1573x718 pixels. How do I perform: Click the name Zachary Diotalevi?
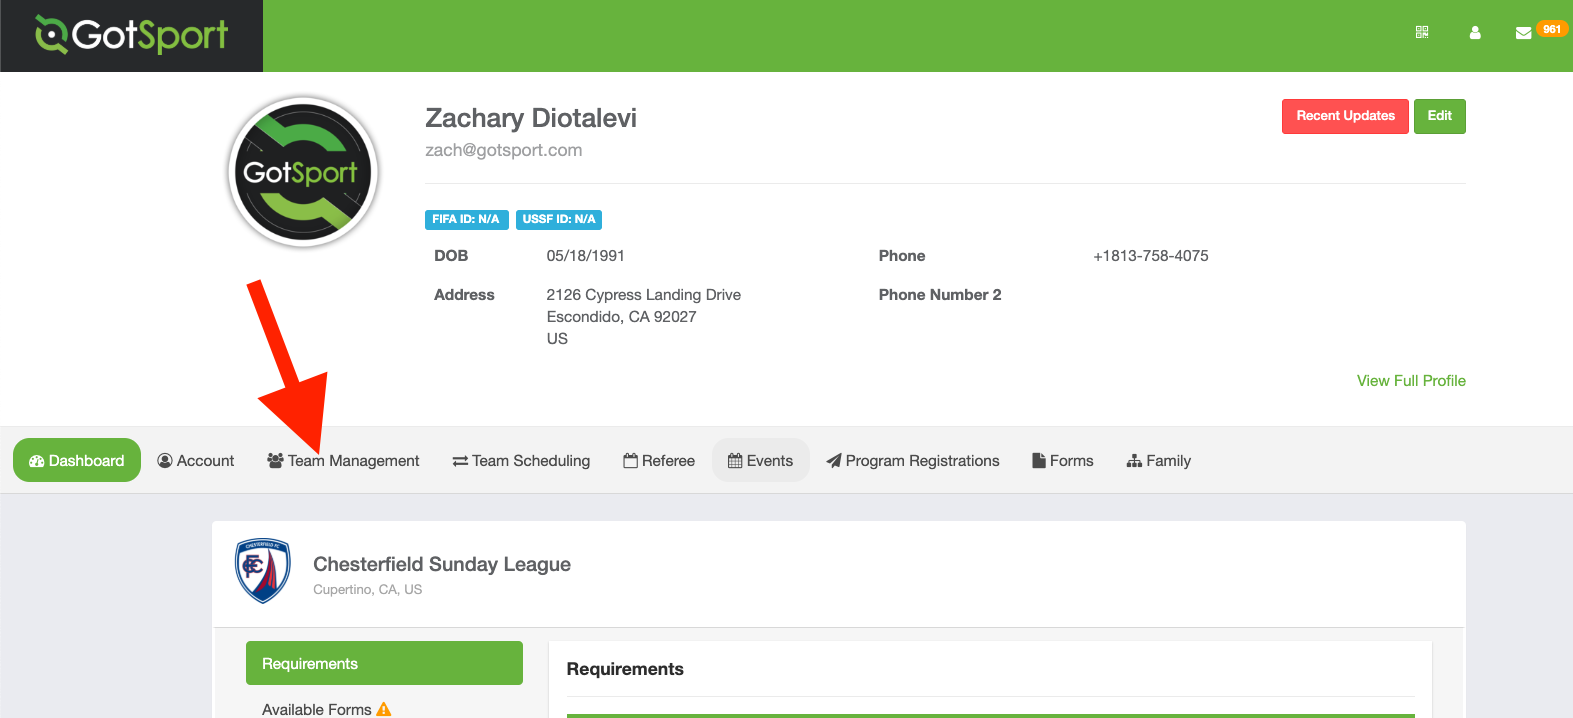coord(531,118)
